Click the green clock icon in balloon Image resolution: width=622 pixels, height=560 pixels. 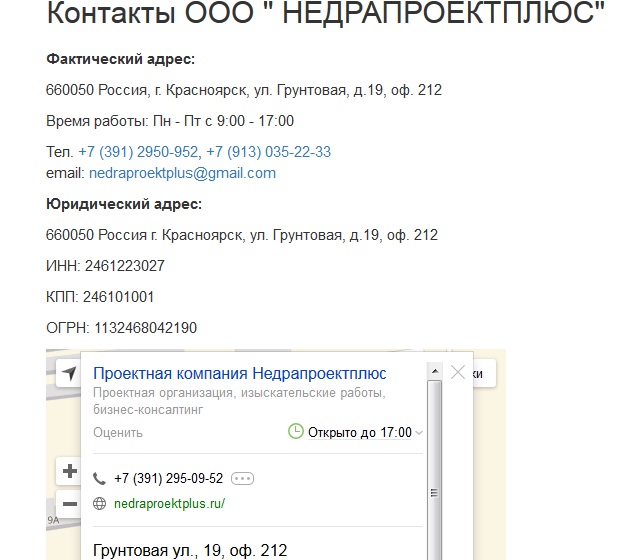[x=295, y=432]
